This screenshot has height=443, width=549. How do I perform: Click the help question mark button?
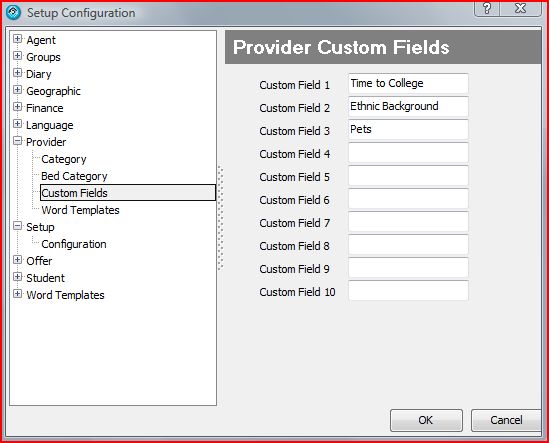[x=487, y=8]
